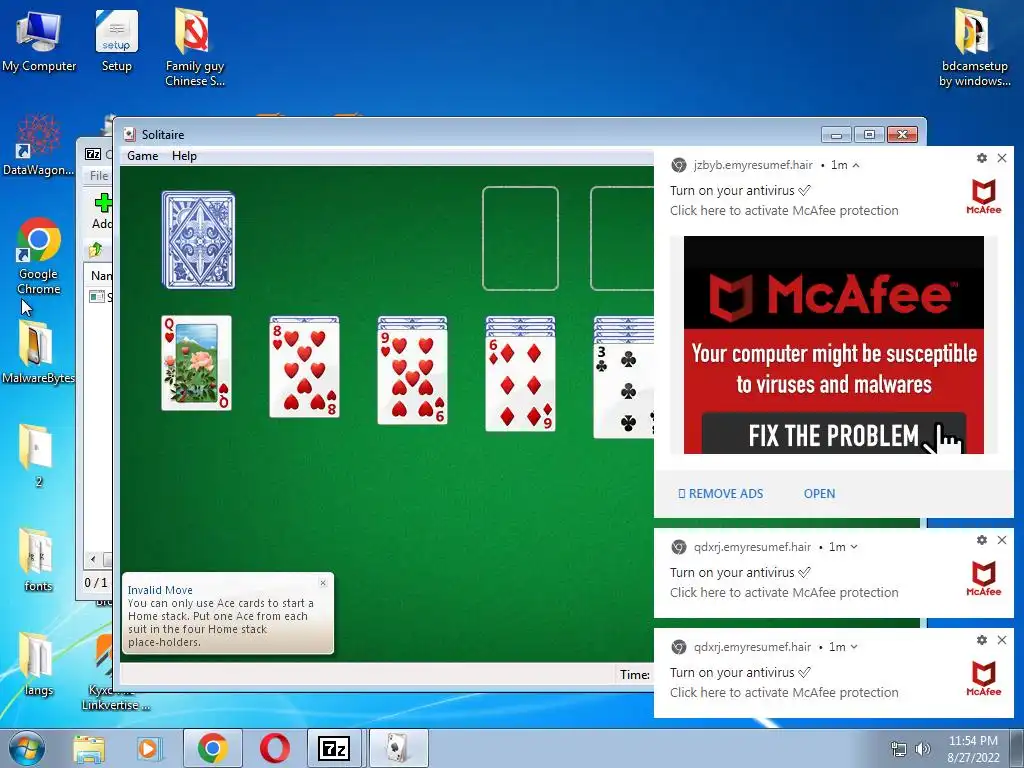Click REMOVE ADS in the notification
The width and height of the screenshot is (1024, 768).
pos(720,494)
